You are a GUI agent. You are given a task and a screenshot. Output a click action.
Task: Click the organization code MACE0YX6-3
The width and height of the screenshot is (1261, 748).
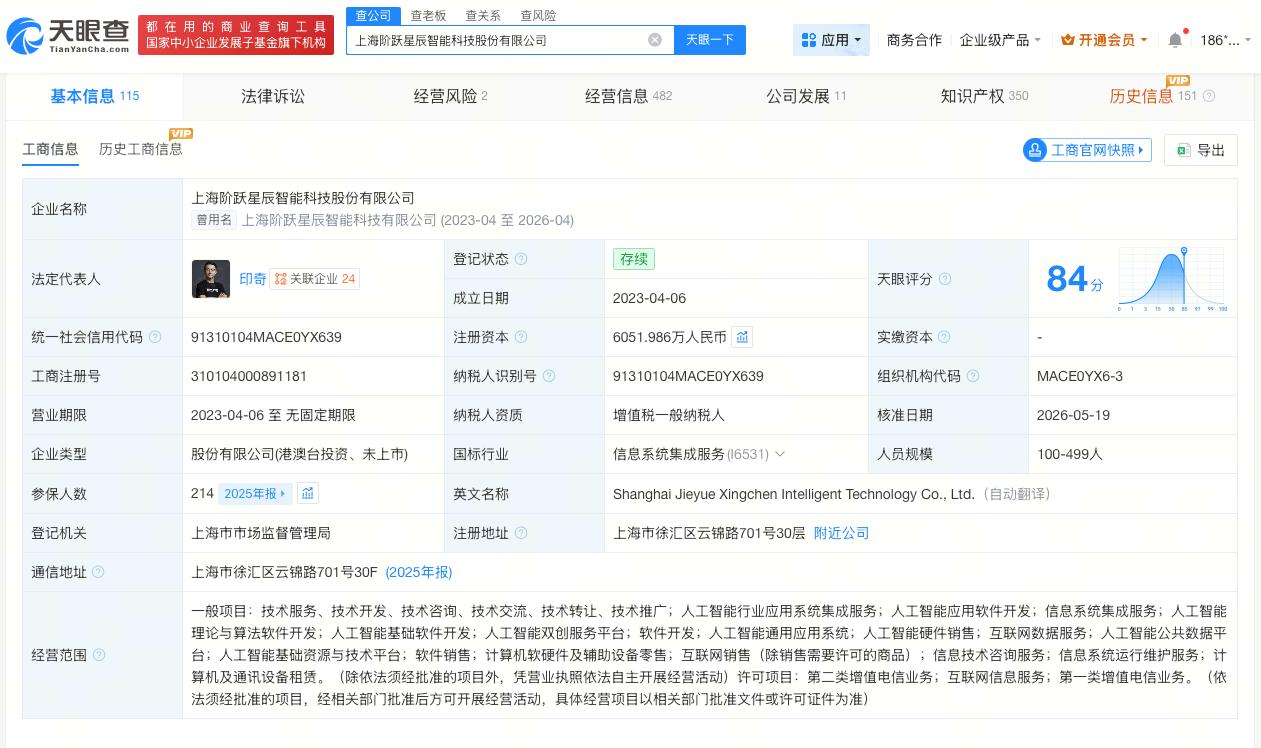pyautogui.click(x=1080, y=376)
